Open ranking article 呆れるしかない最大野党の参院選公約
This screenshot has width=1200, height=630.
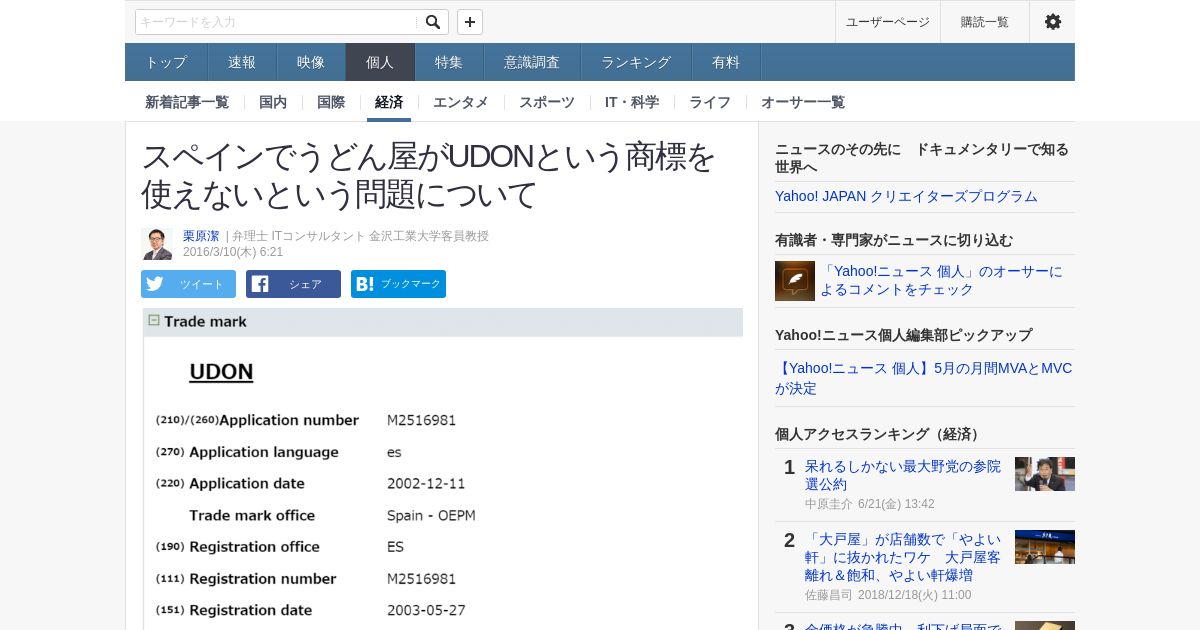tap(902, 475)
